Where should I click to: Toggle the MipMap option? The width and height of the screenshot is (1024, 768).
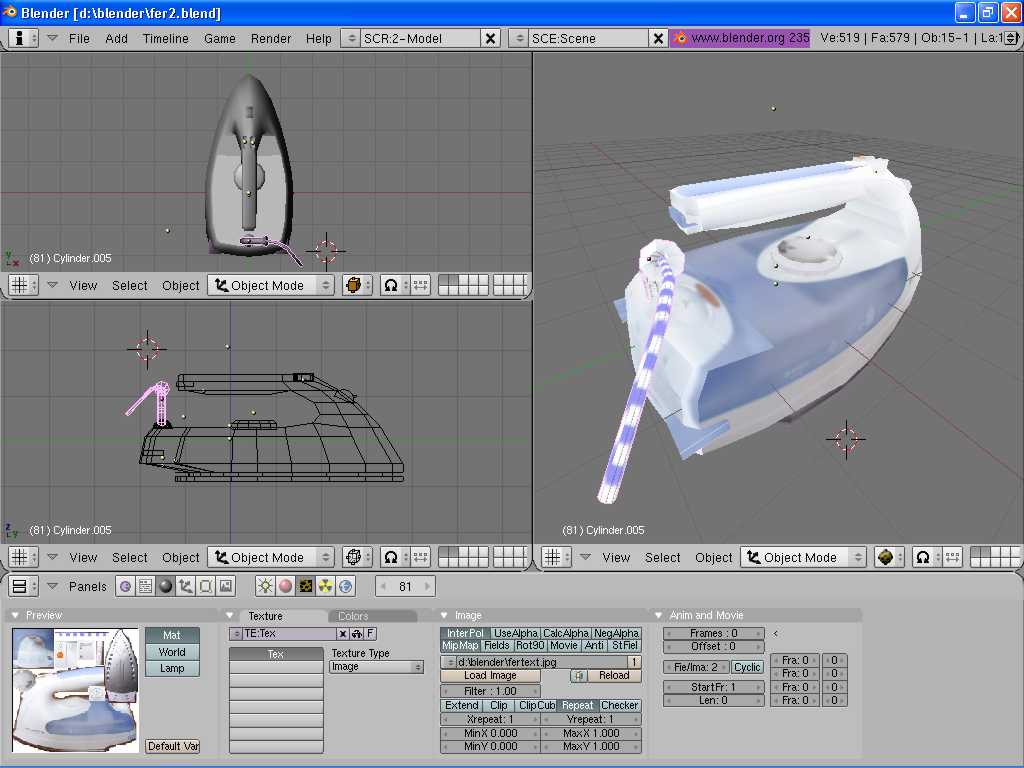[460, 646]
